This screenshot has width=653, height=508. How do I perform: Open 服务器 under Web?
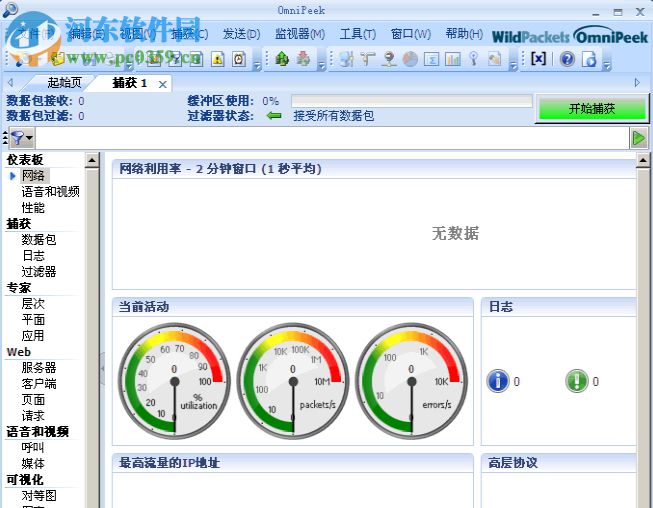click(39, 368)
